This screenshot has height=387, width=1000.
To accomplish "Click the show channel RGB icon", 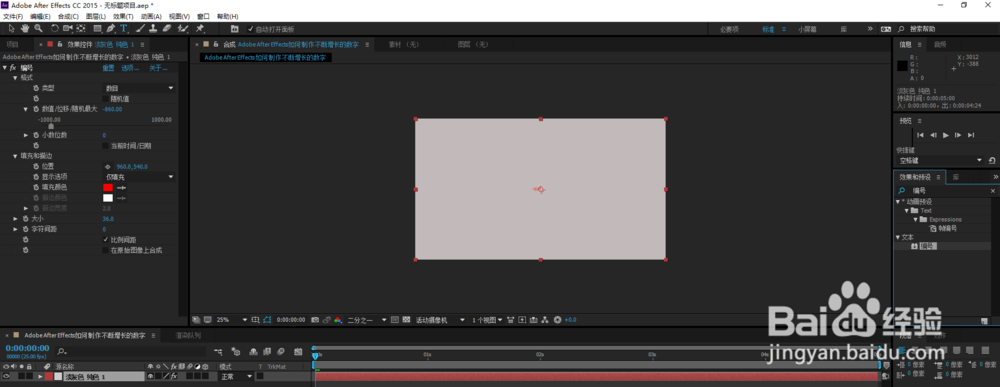I will [x=337, y=319].
